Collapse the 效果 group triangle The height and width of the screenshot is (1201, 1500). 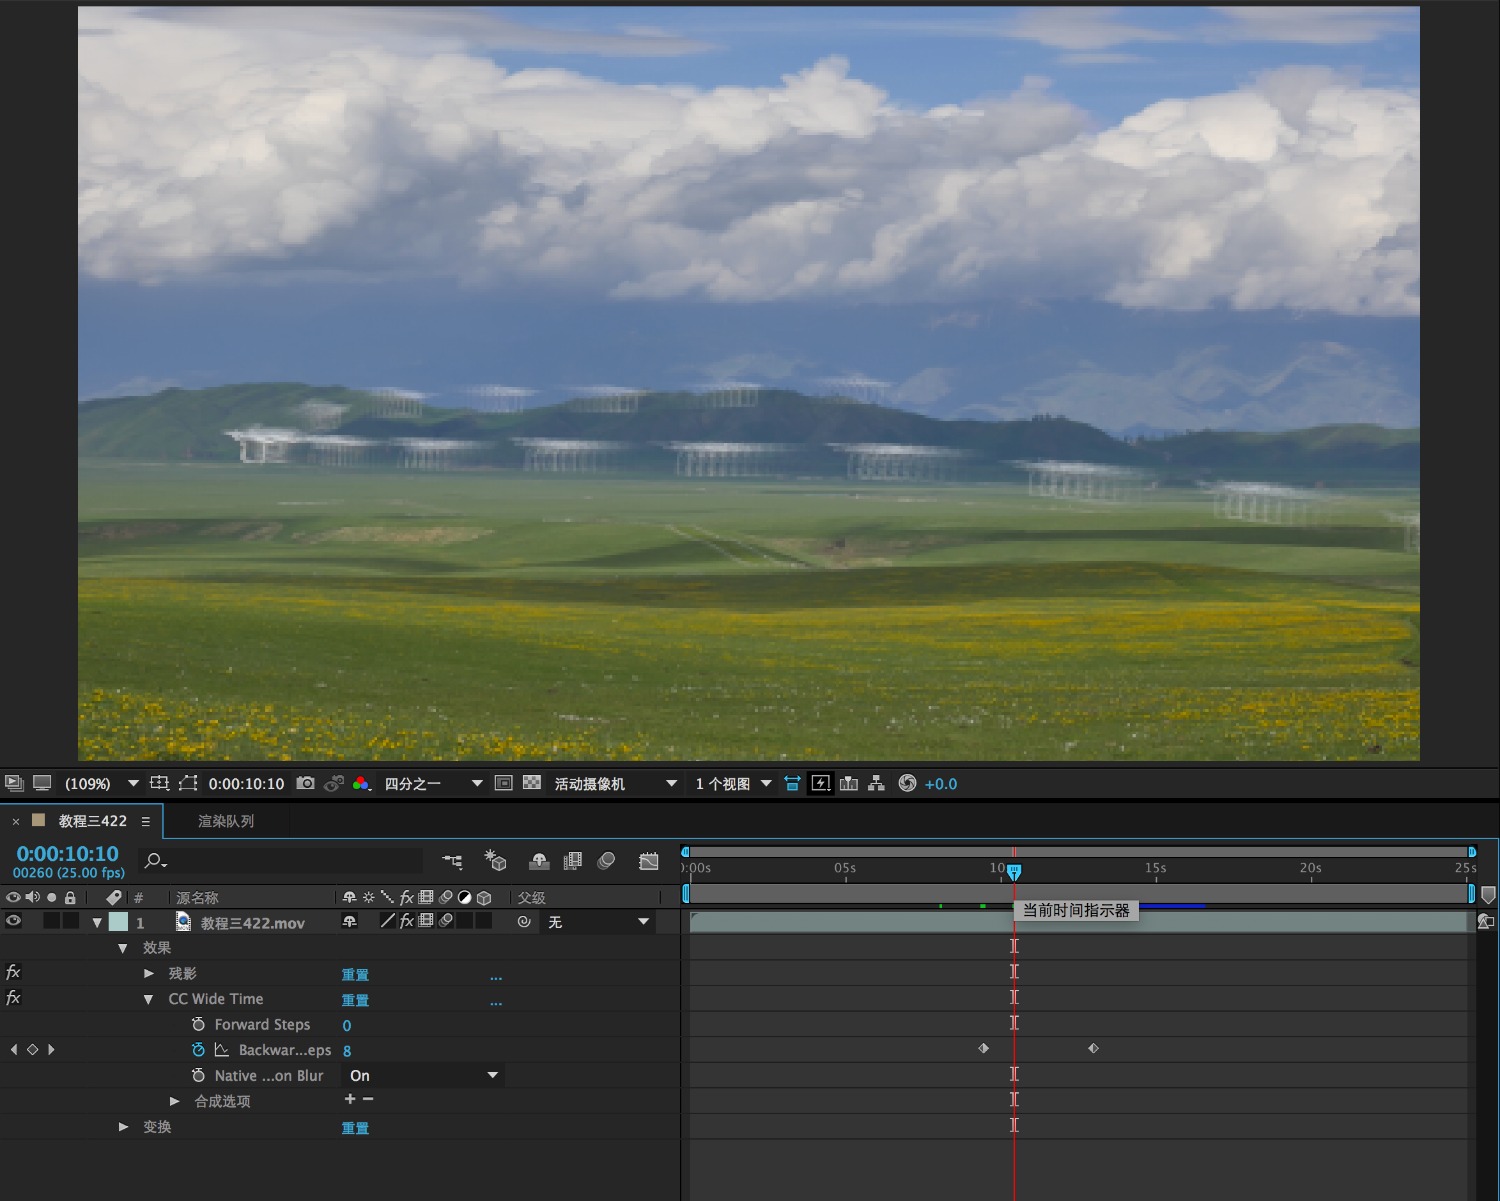(x=123, y=948)
